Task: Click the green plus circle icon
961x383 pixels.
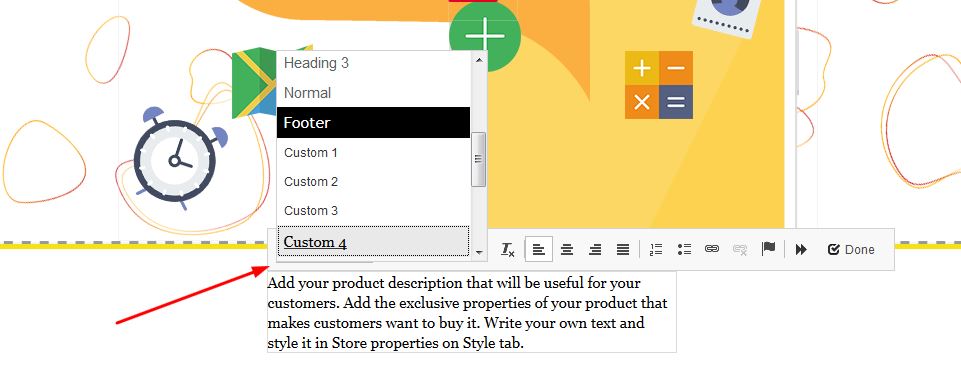Action: (485, 36)
